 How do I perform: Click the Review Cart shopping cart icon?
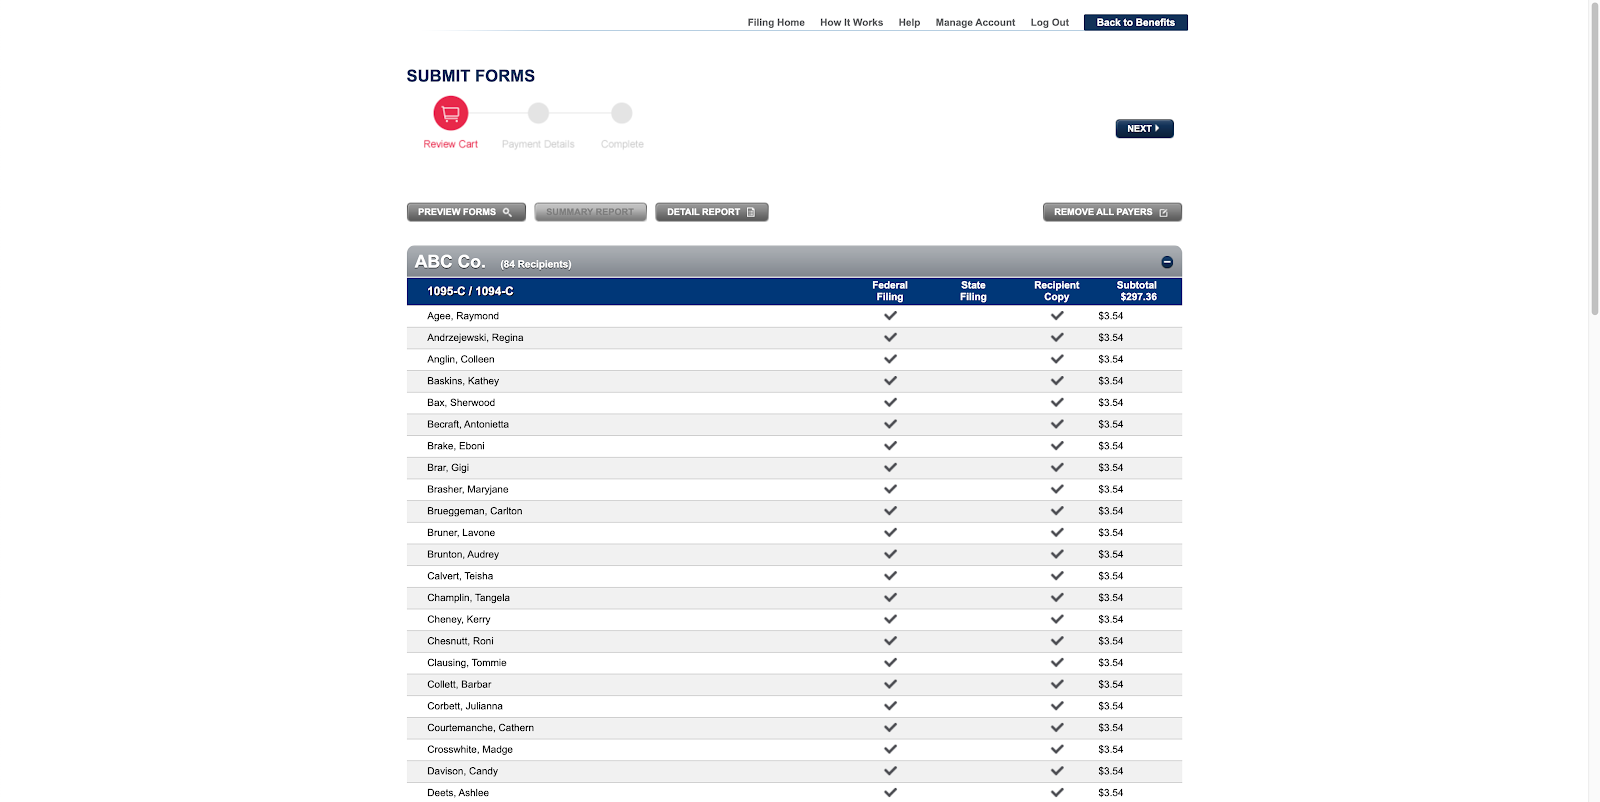click(450, 113)
